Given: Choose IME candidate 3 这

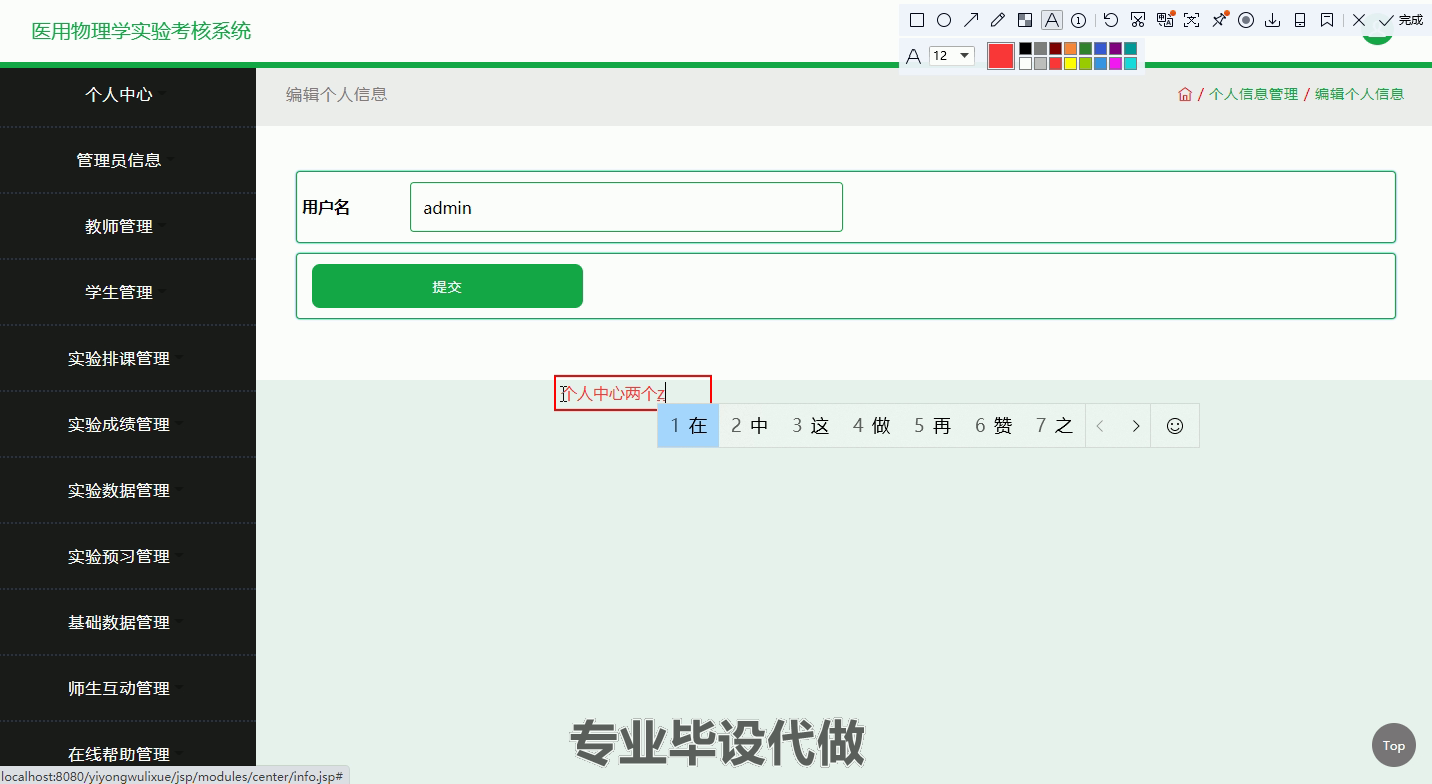Looking at the screenshot, I should click(x=811, y=426).
